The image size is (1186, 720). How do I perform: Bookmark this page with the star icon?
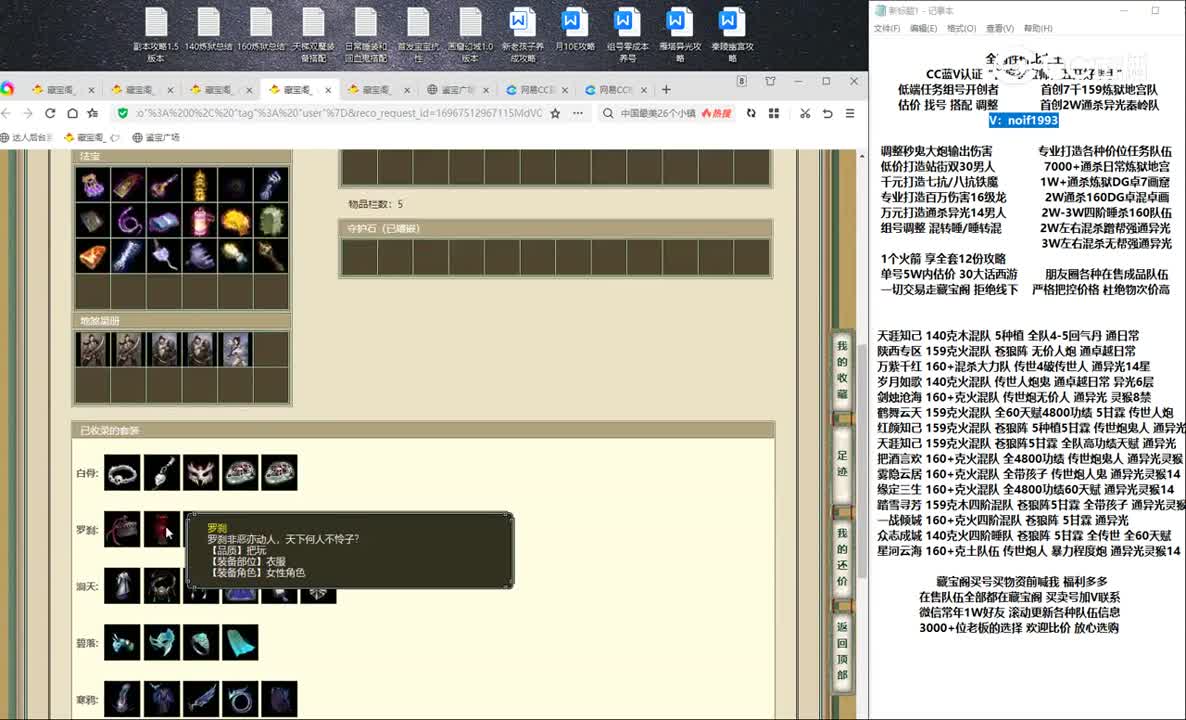coord(555,113)
